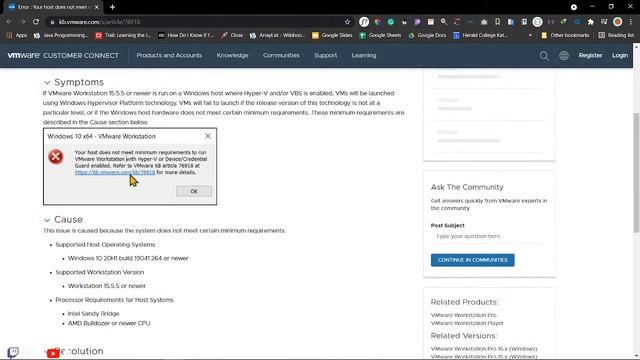
Task: Click the colorful pinwheel extension icon
Action: pyautogui.click(x=378, y=22)
